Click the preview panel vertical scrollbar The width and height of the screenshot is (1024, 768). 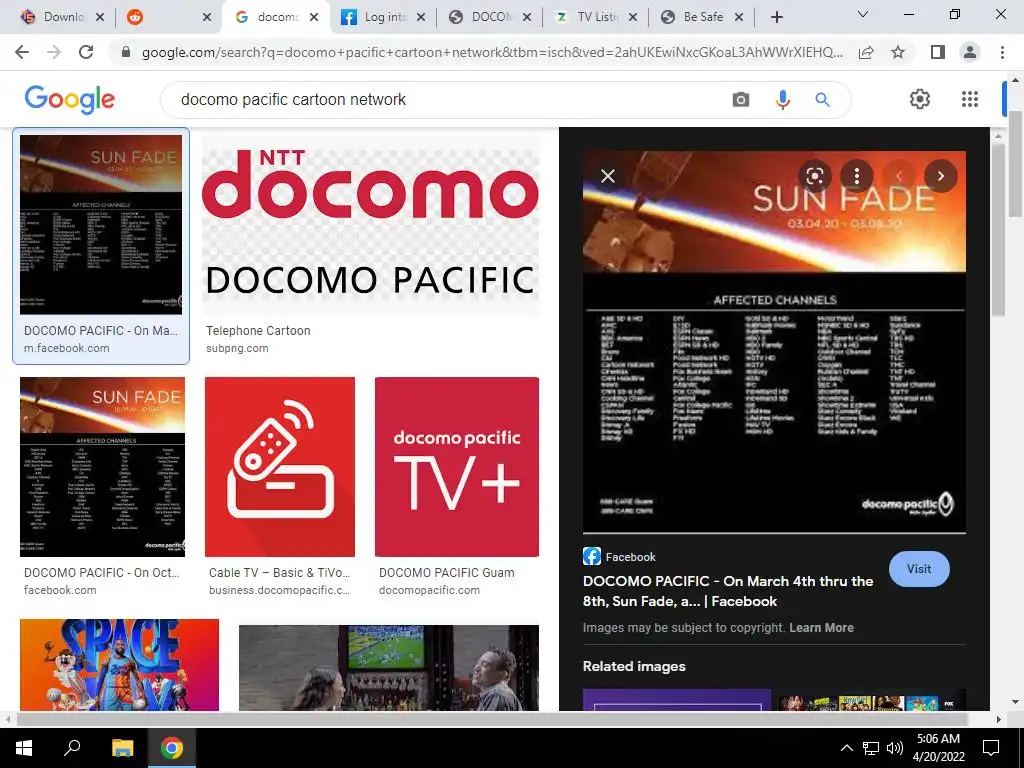click(997, 229)
